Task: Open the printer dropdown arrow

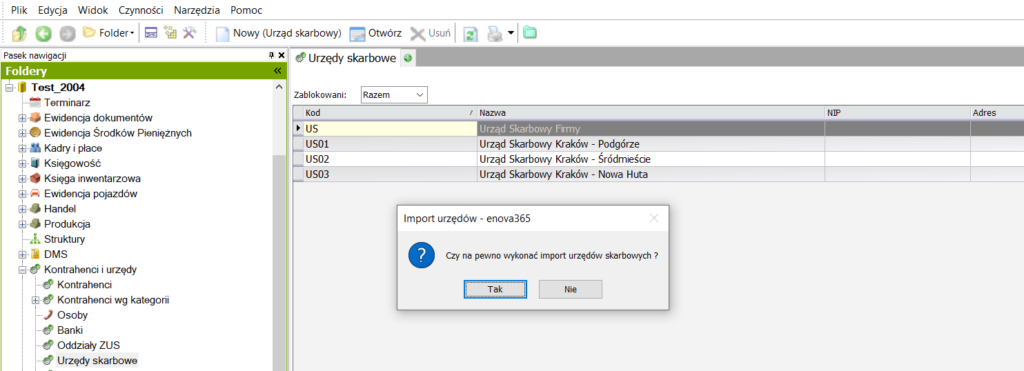Action: tap(511, 33)
